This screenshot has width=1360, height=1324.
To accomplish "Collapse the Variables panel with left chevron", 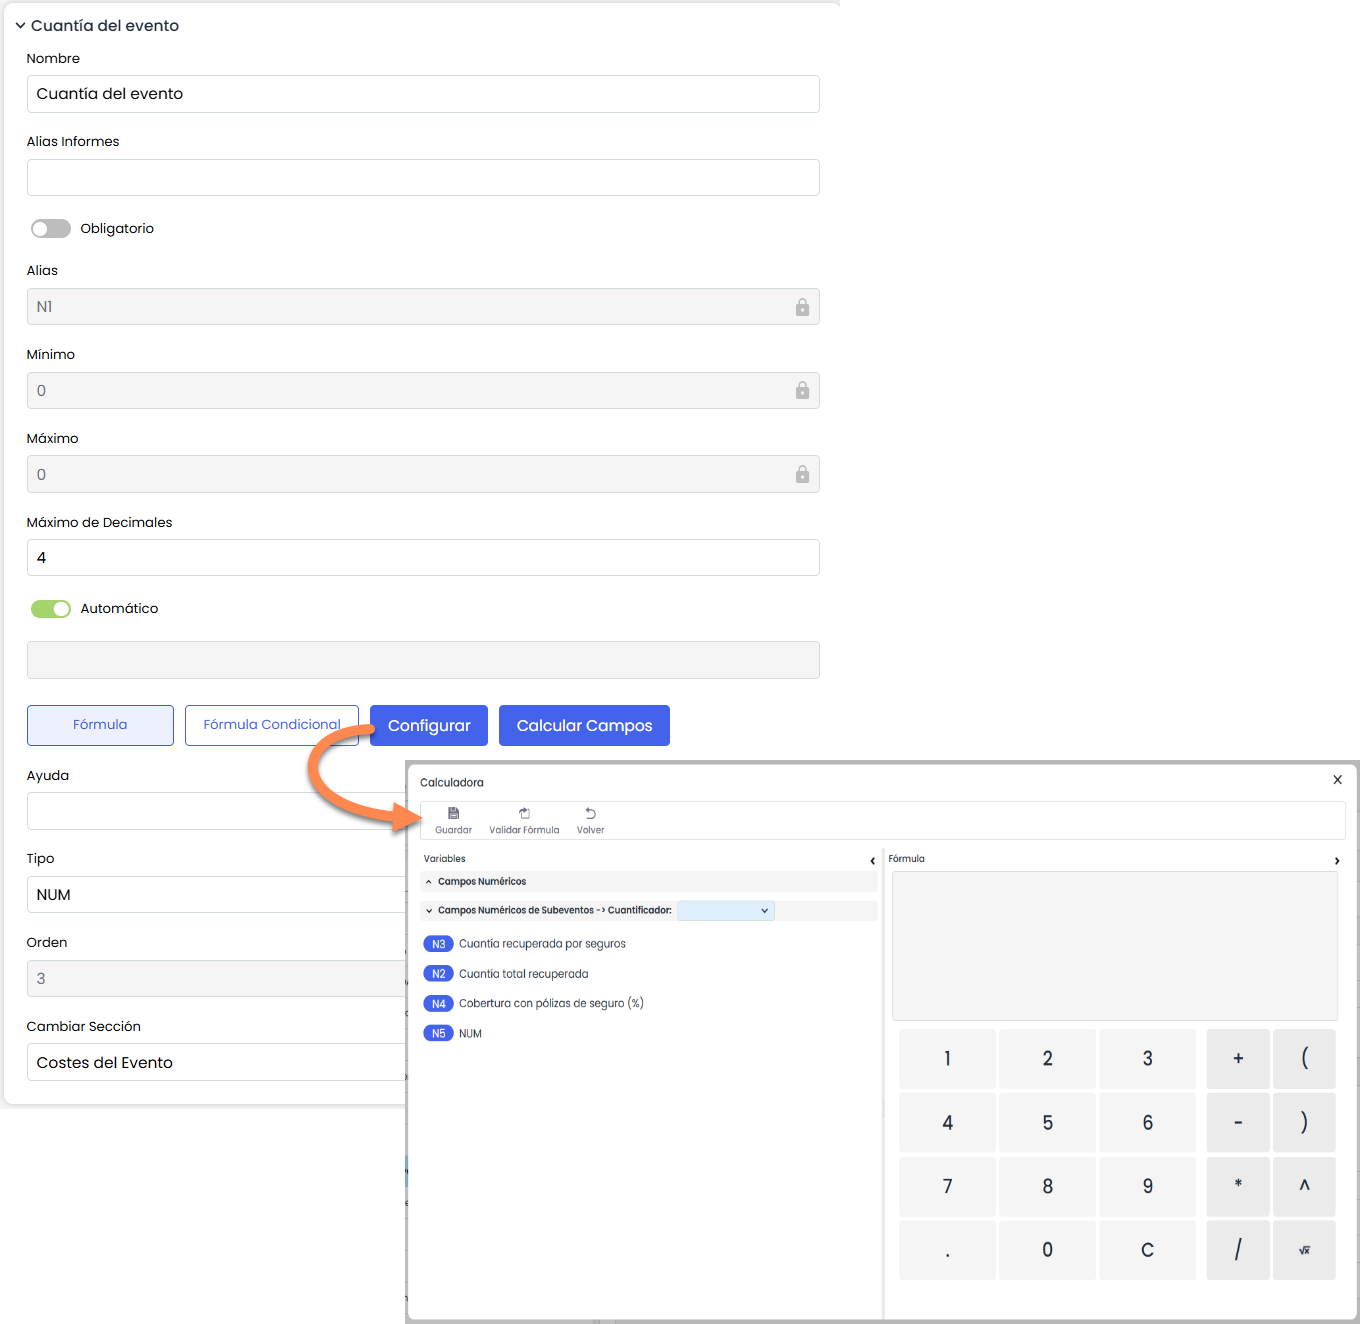I will 872,861.
